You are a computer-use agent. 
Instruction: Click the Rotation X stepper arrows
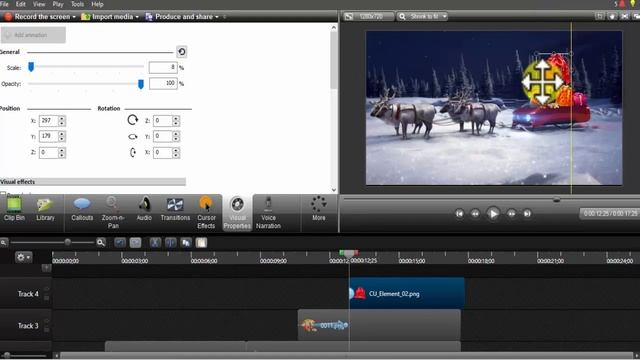(176, 153)
